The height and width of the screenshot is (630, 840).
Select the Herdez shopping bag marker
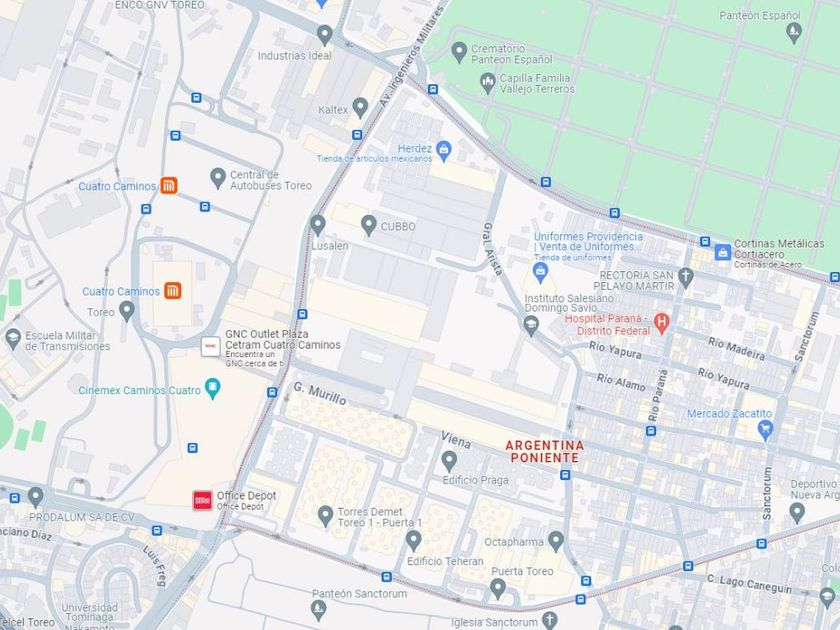pos(444,151)
